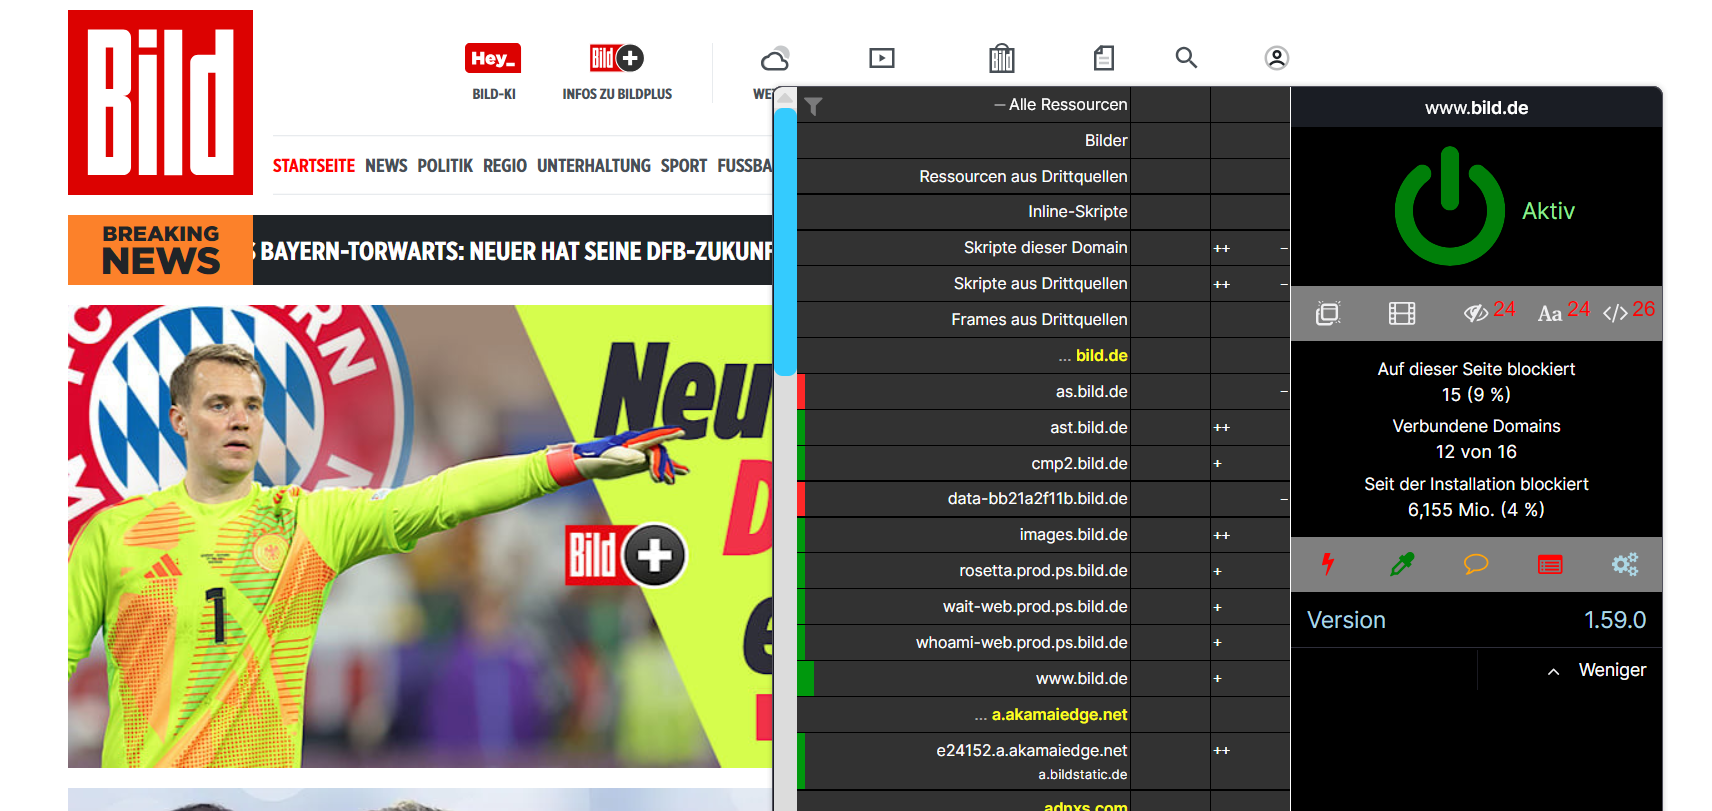This screenshot has height=811, width=1712.
Task: Open the Manuel Neuer article image
Action: tap(420, 536)
